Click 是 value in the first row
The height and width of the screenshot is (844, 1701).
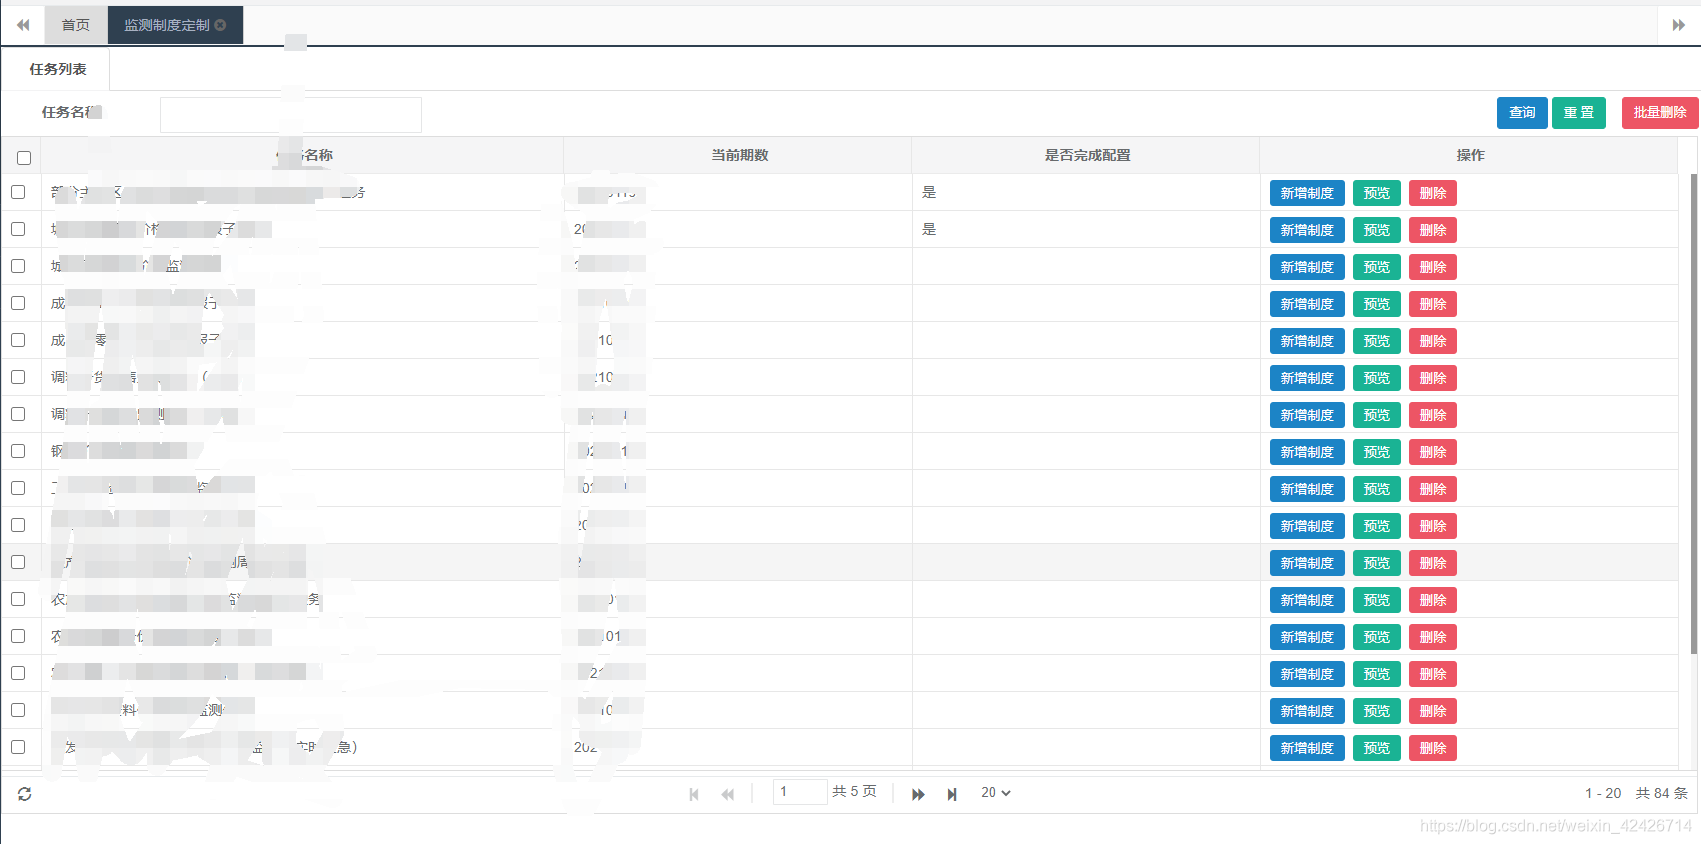(929, 192)
